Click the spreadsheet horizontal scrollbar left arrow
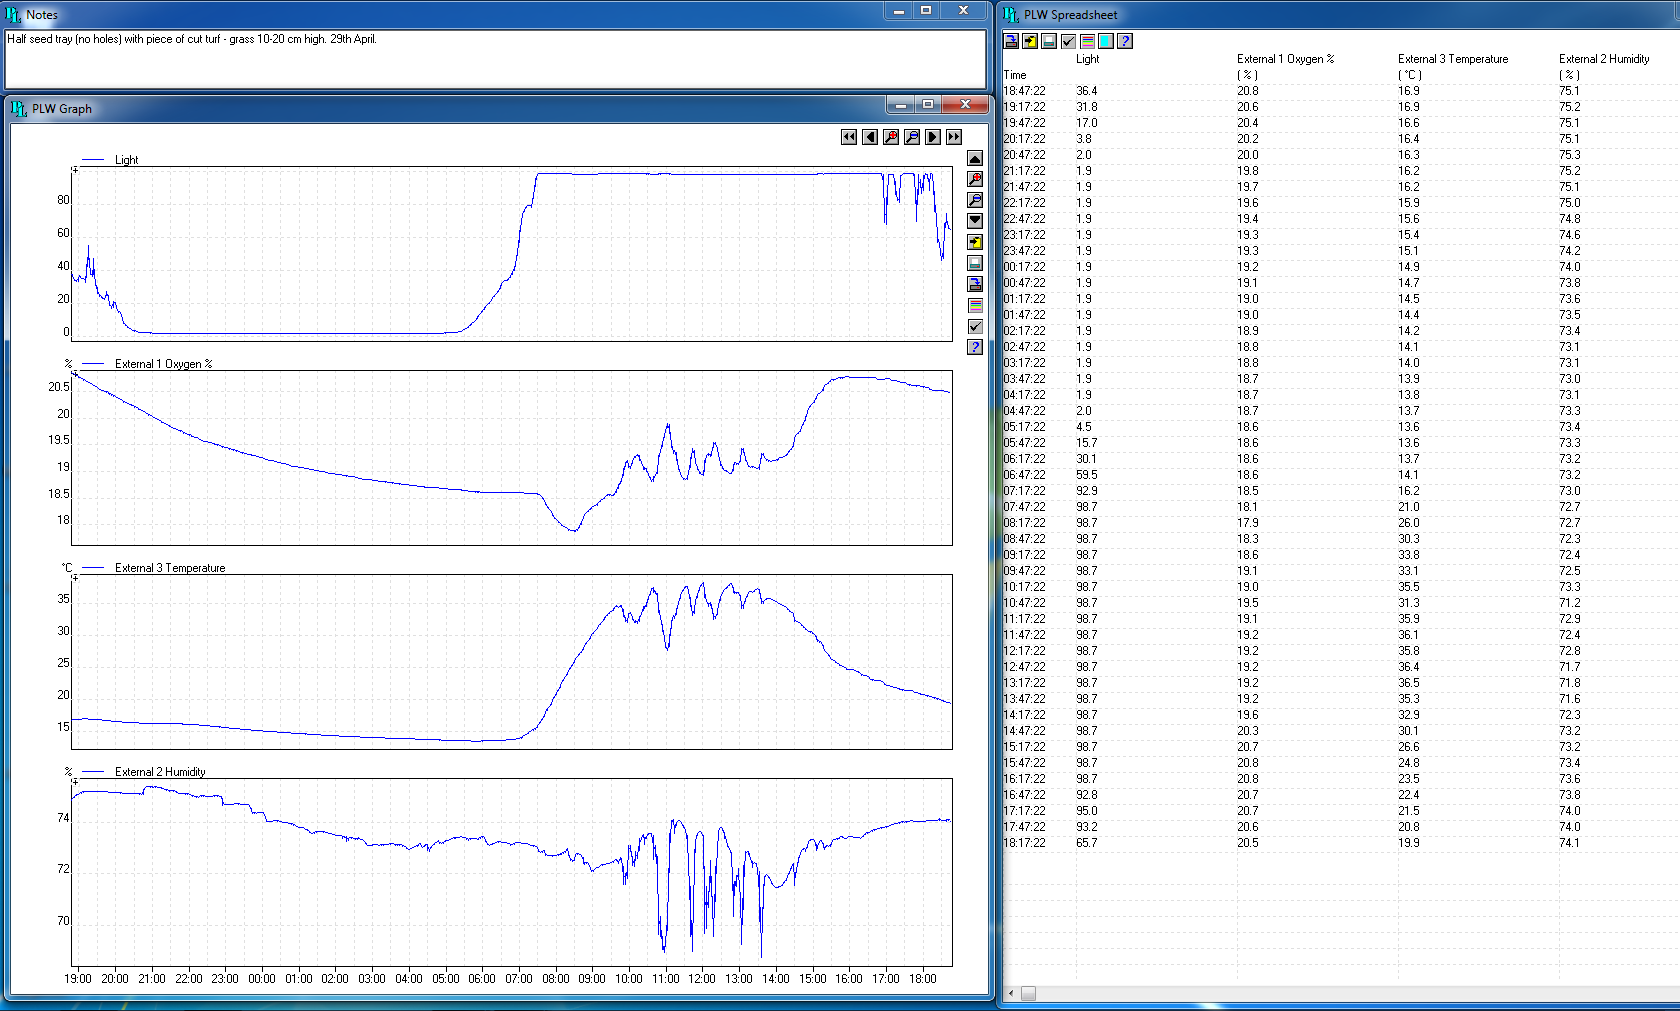The width and height of the screenshot is (1680, 1011). (1011, 993)
